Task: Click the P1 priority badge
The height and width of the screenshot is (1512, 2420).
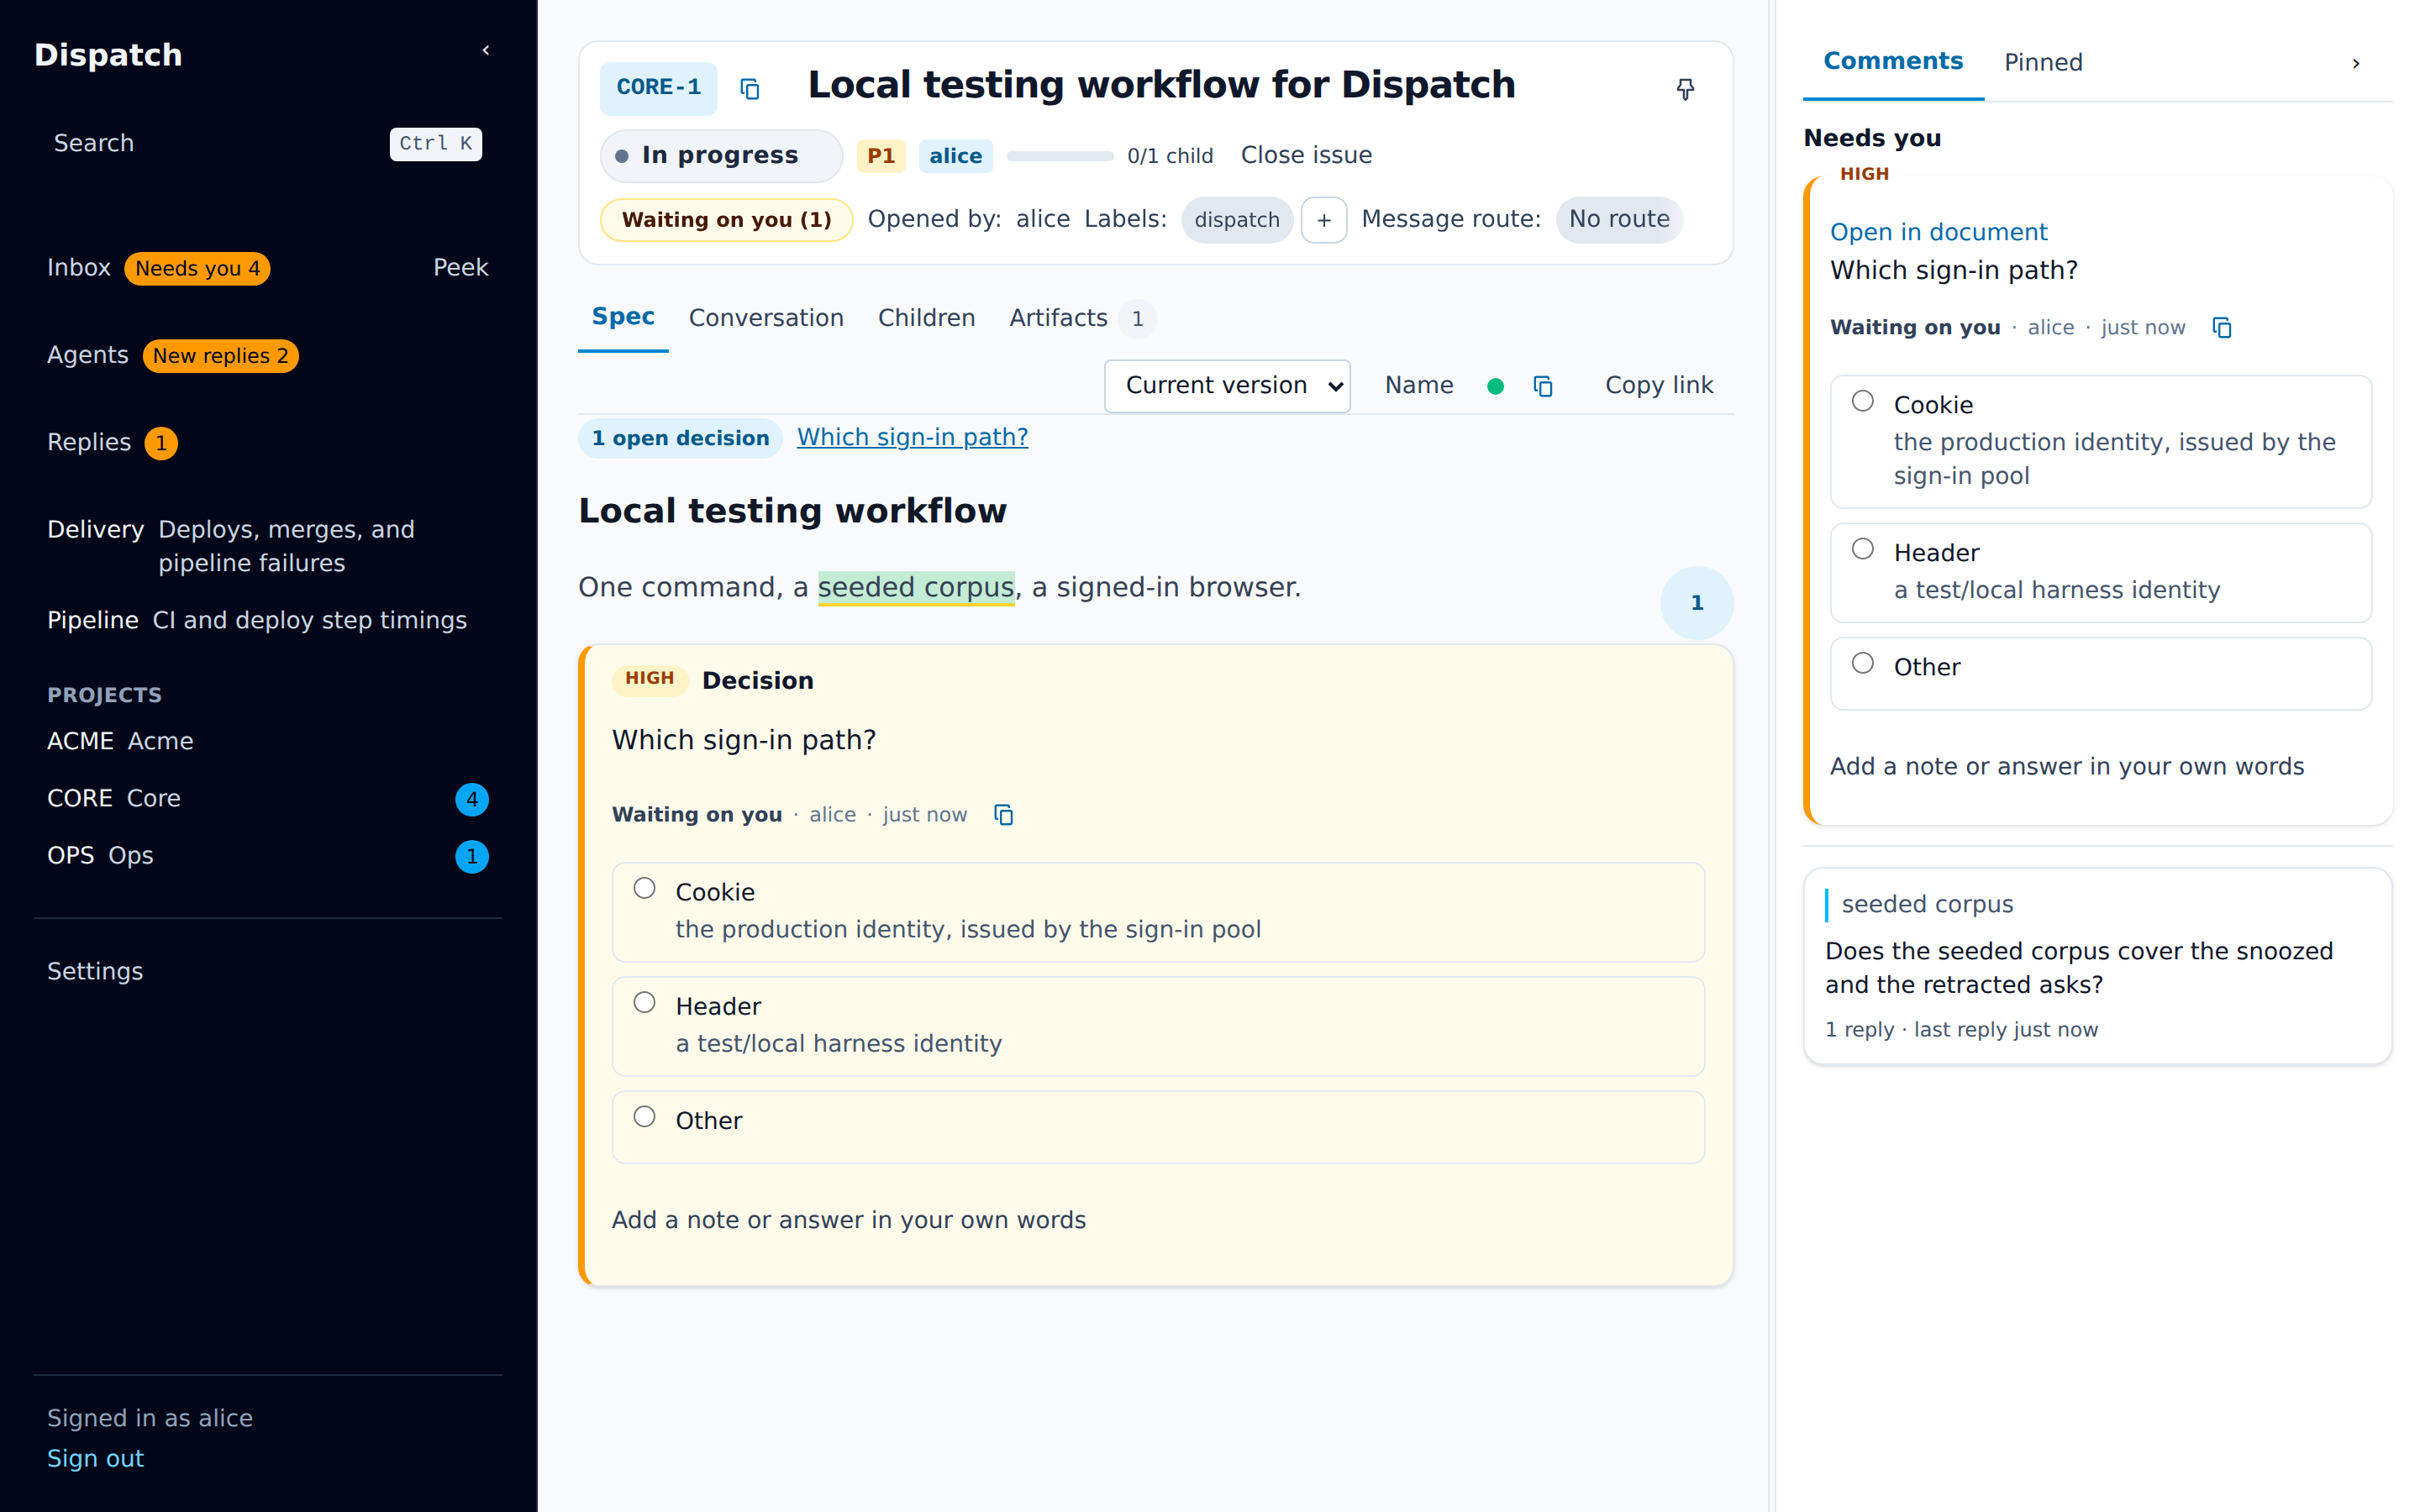Action: coord(881,156)
